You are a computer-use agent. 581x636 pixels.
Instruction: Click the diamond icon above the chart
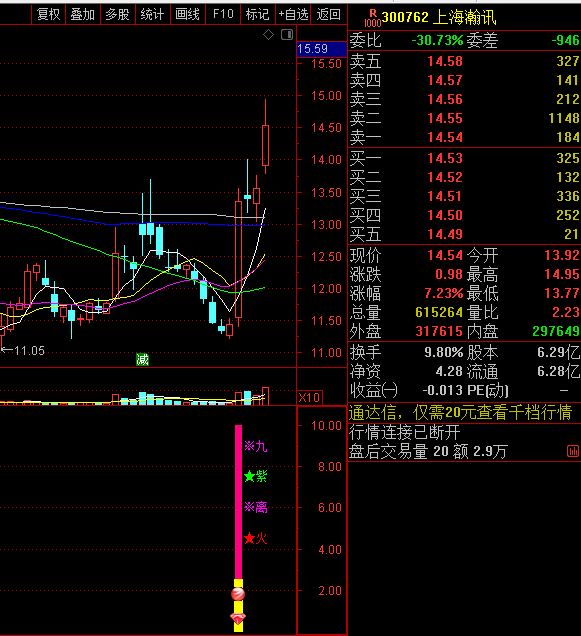[x=268, y=35]
